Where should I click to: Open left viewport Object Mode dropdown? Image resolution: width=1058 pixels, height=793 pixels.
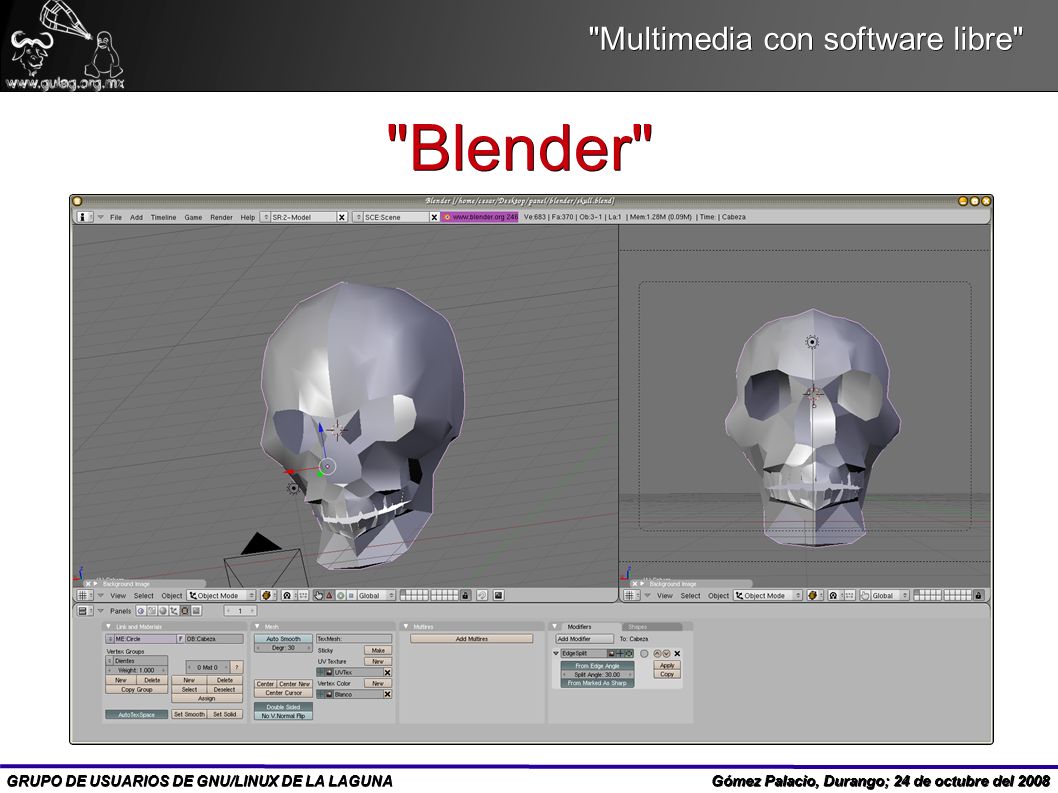tap(221, 595)
